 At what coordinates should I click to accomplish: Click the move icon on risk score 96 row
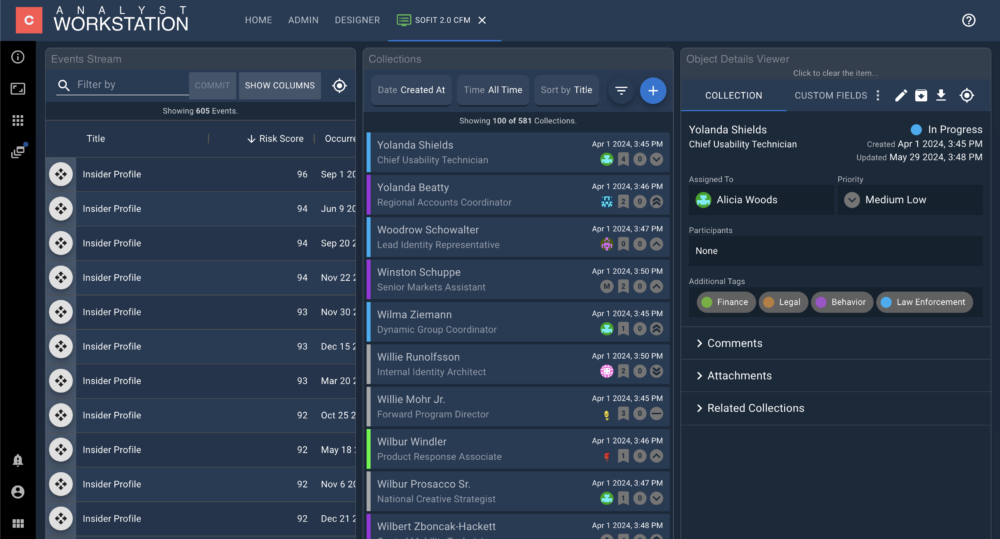point(61,174)
